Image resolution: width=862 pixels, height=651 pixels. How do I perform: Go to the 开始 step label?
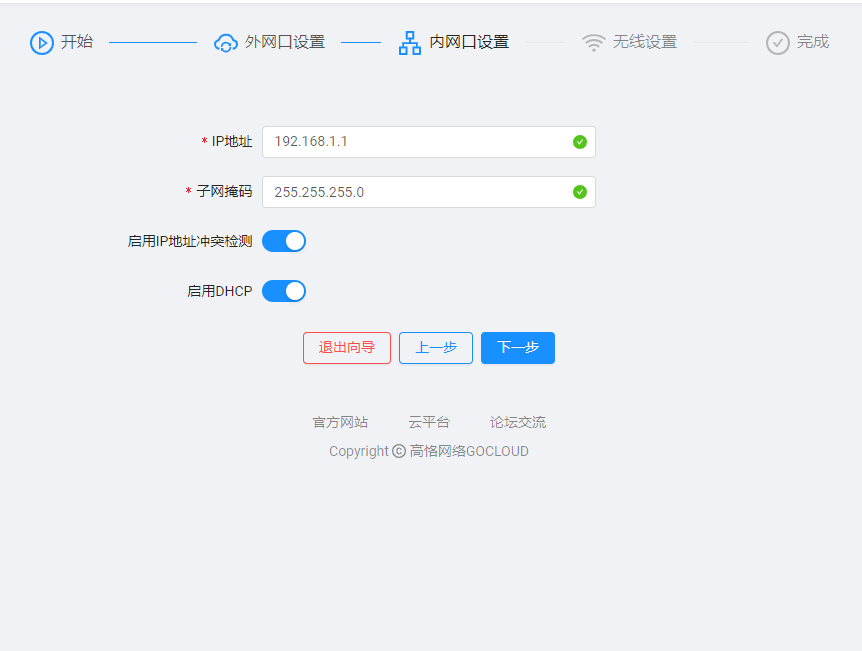pos(77,42)
